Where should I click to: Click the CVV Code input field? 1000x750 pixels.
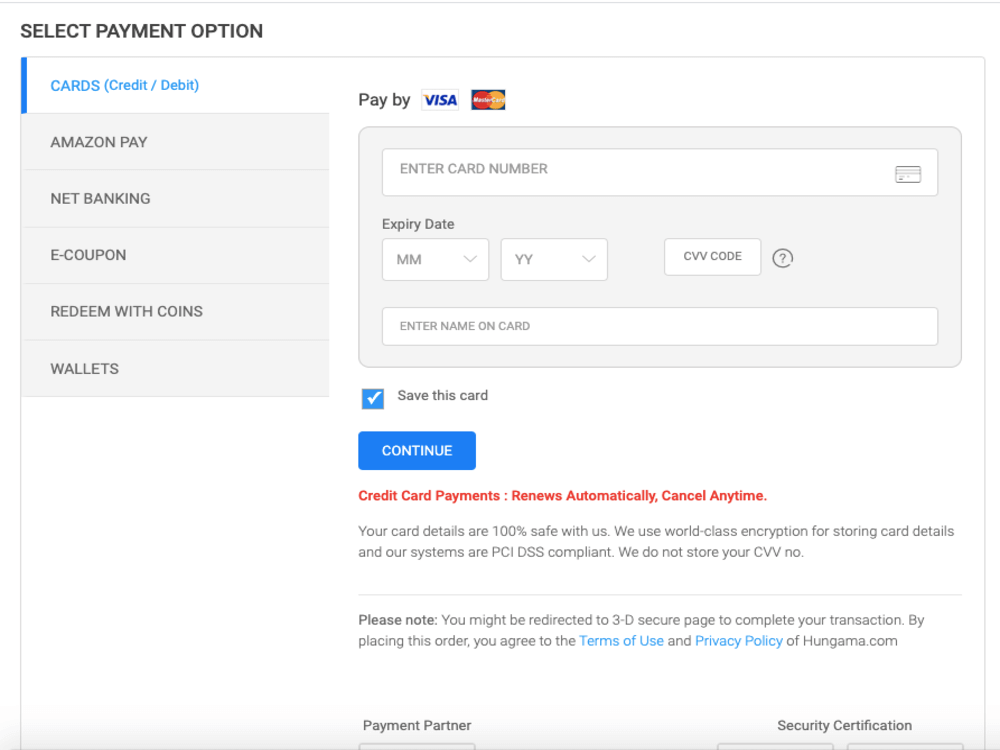(712, 257)
